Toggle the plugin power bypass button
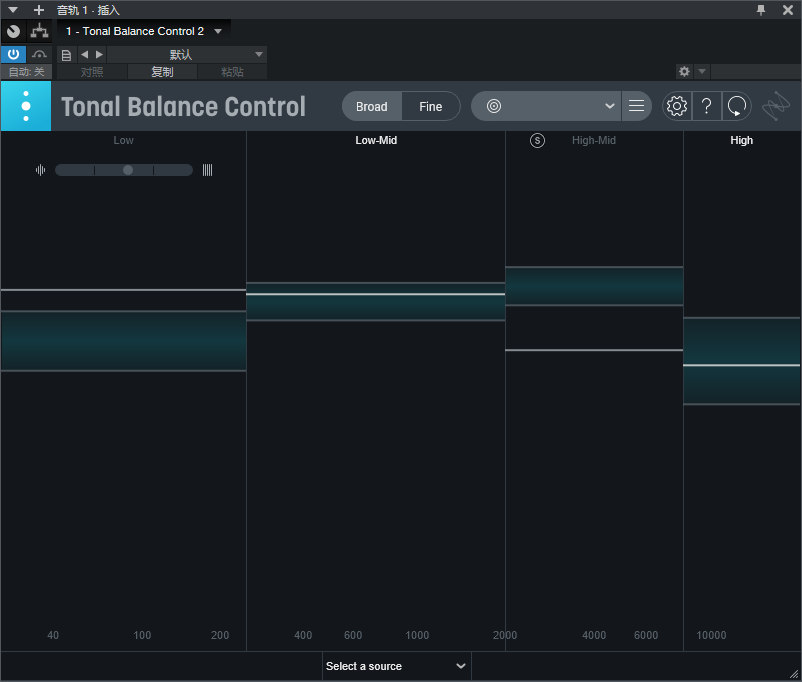 13,54
